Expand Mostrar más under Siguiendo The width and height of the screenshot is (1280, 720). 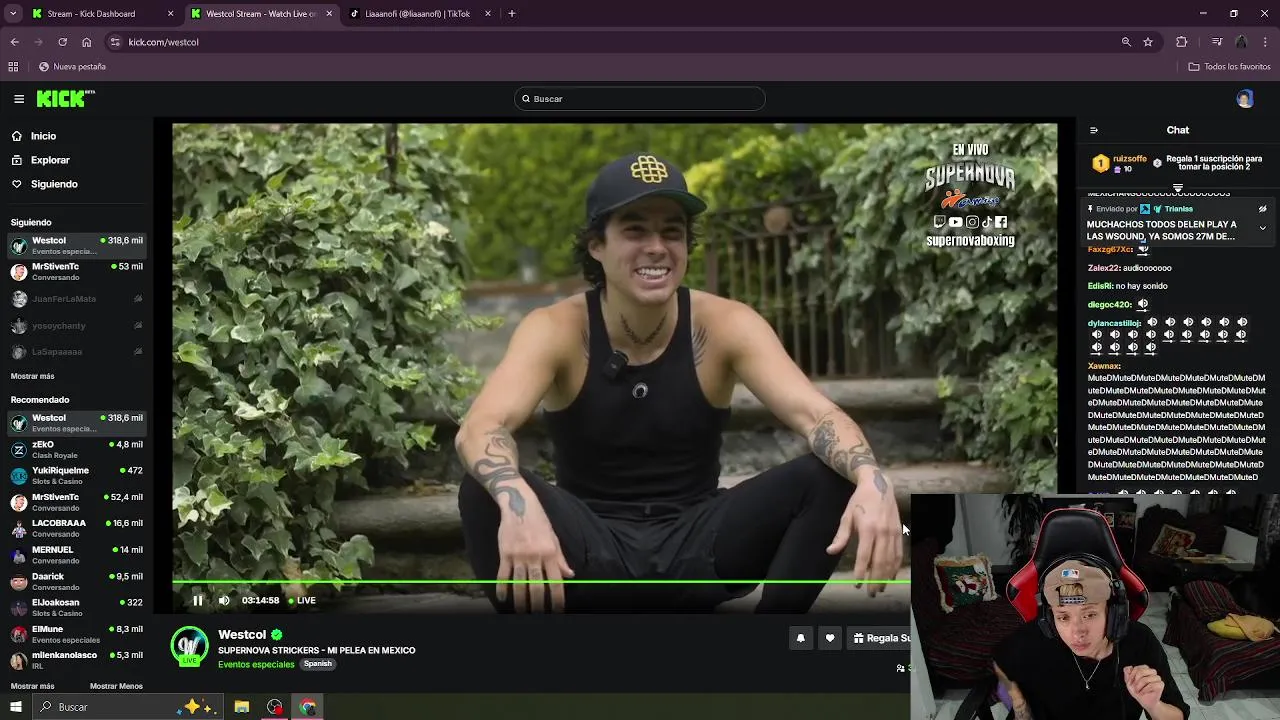32,376
